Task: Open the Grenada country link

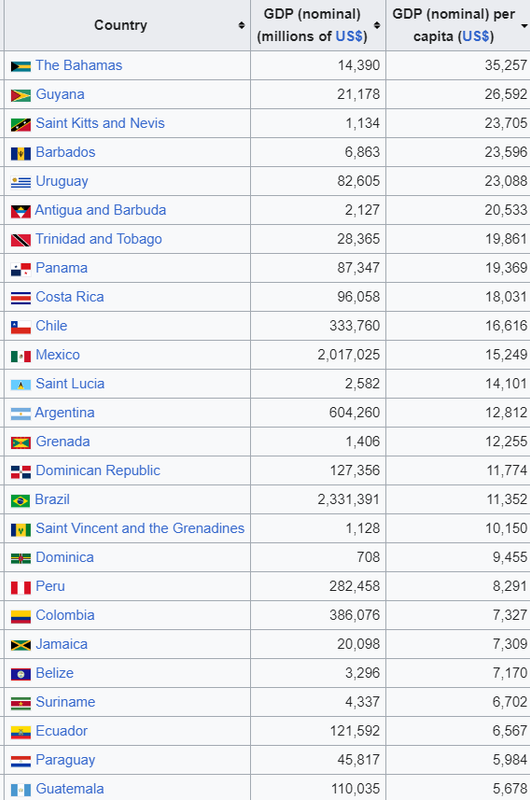Action: pos(63,441)
